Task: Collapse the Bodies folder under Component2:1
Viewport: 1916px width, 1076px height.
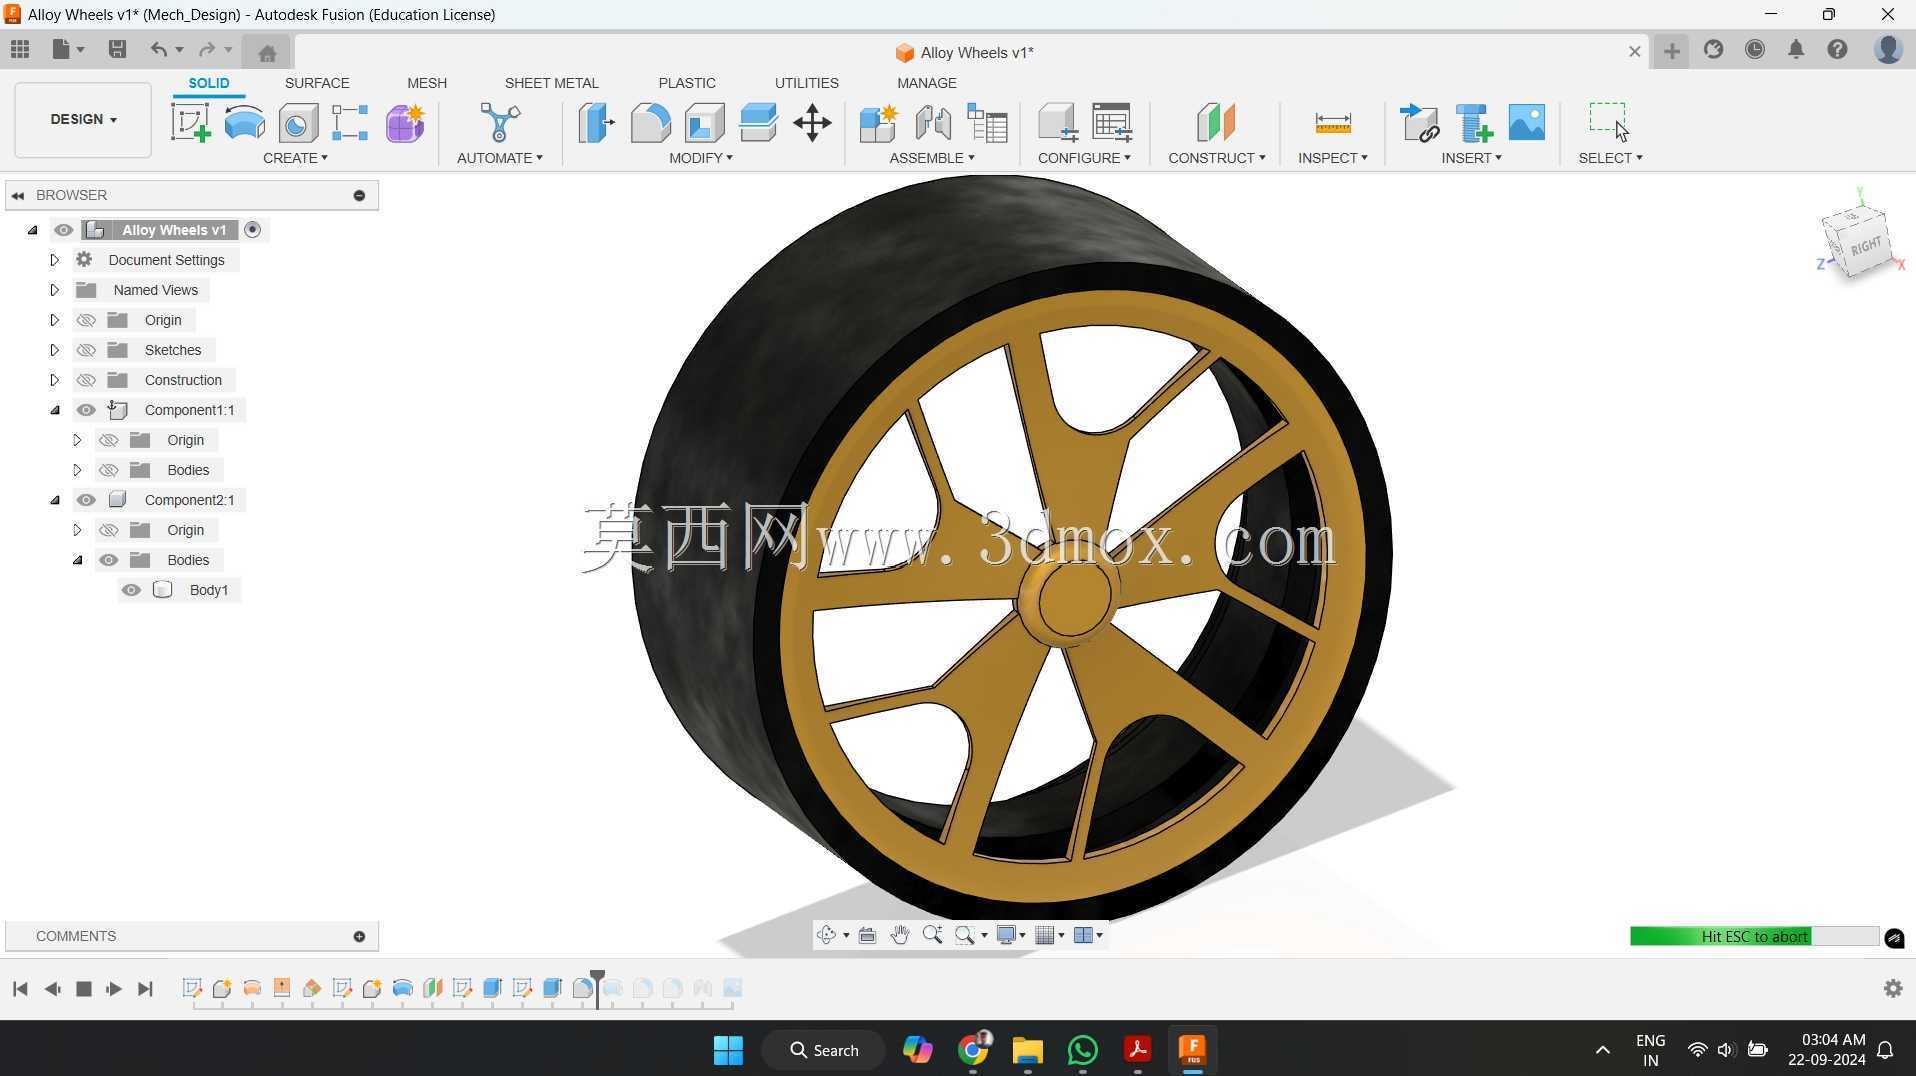Action: (77, 560)
